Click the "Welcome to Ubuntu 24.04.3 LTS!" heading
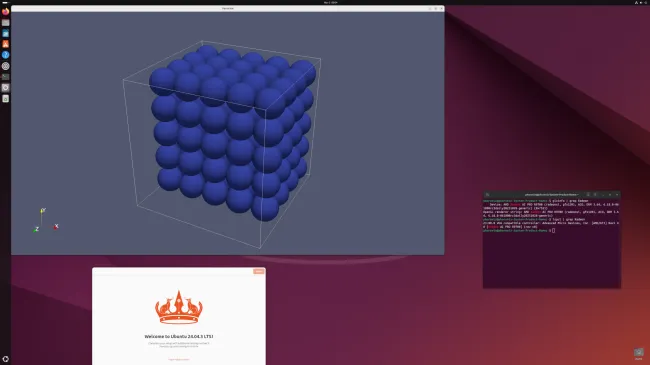Viewport: 650px width, 365px height. tap(179, 336)
